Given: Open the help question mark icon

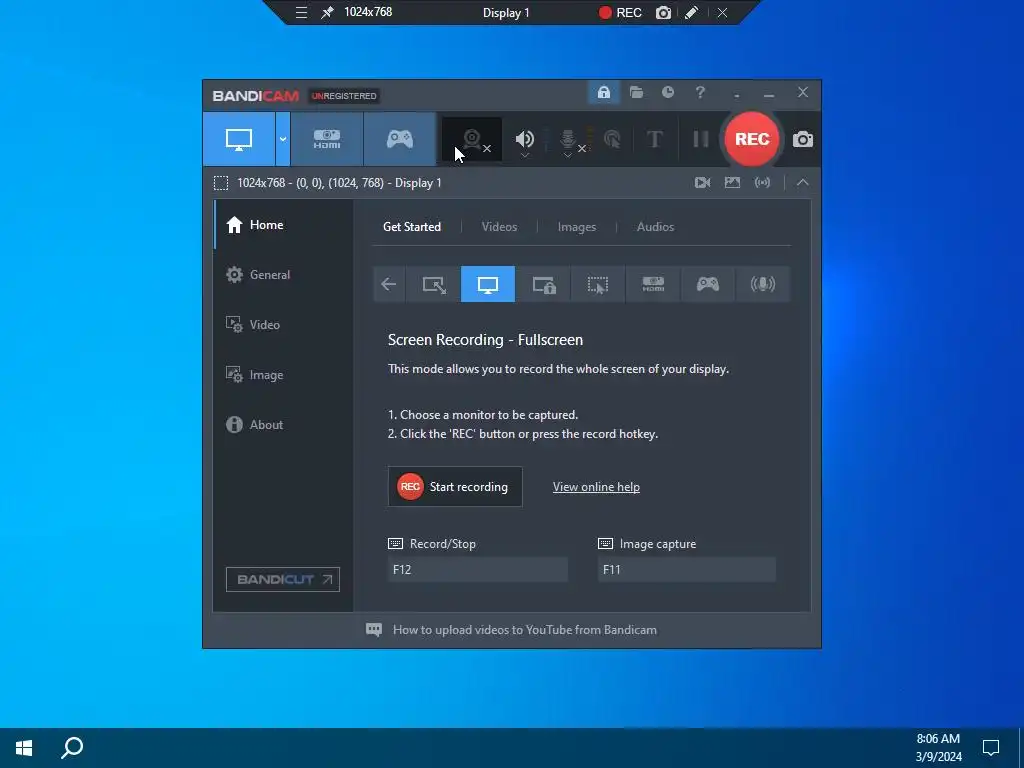Looking at the screenshot, I should (x=700, y=92).
